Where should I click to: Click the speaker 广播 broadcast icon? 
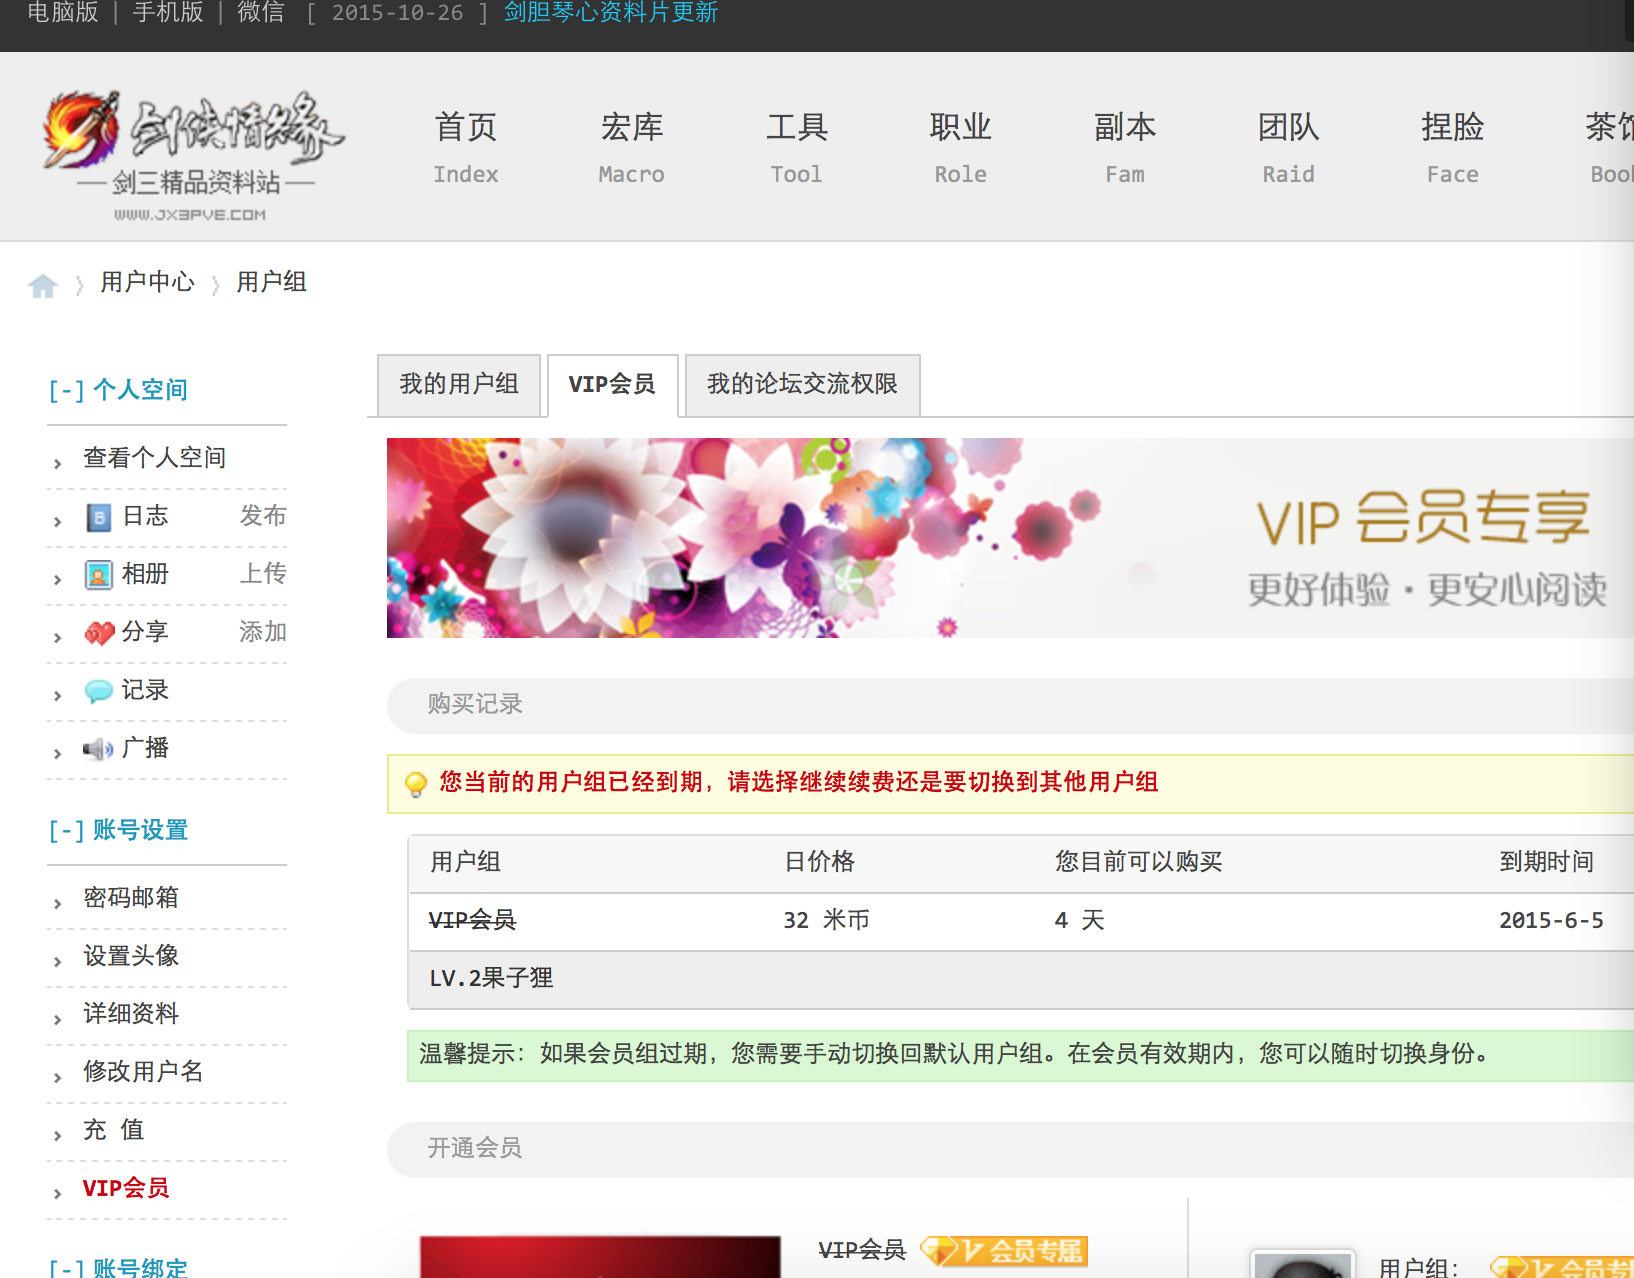point(98,749)
